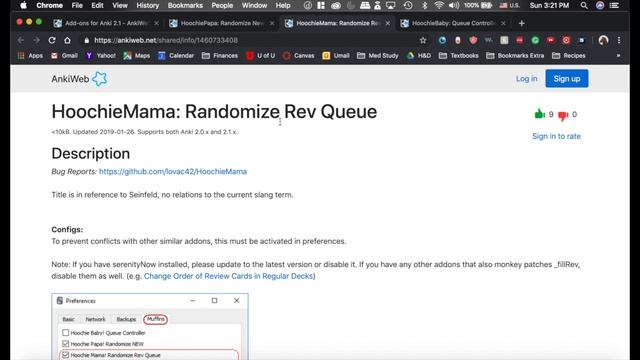The width and height of the screenshot is (640, 360).
Task: Open a new browser tab
Action: point(521,23)
